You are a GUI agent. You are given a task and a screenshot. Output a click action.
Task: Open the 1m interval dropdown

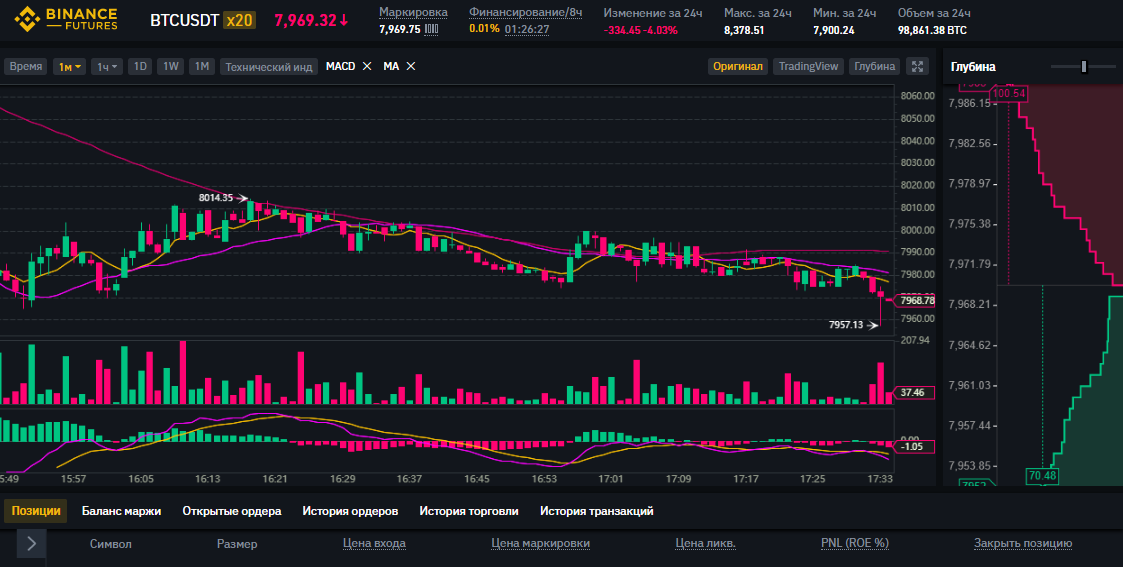(70, 67)
